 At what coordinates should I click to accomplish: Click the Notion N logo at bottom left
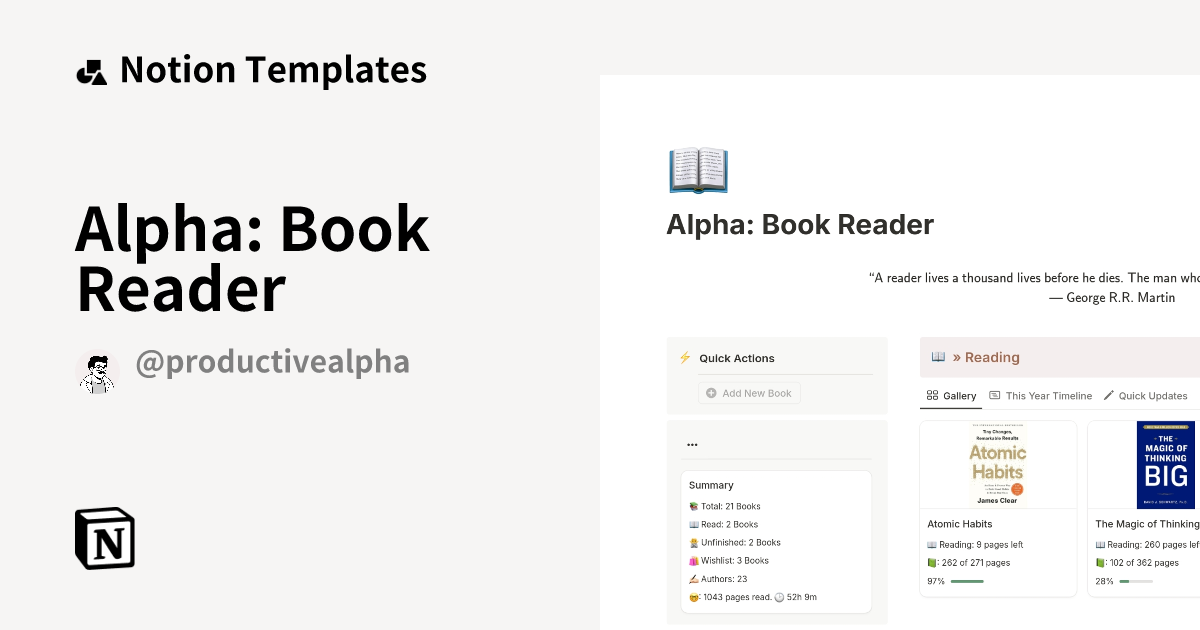point(104,538)
